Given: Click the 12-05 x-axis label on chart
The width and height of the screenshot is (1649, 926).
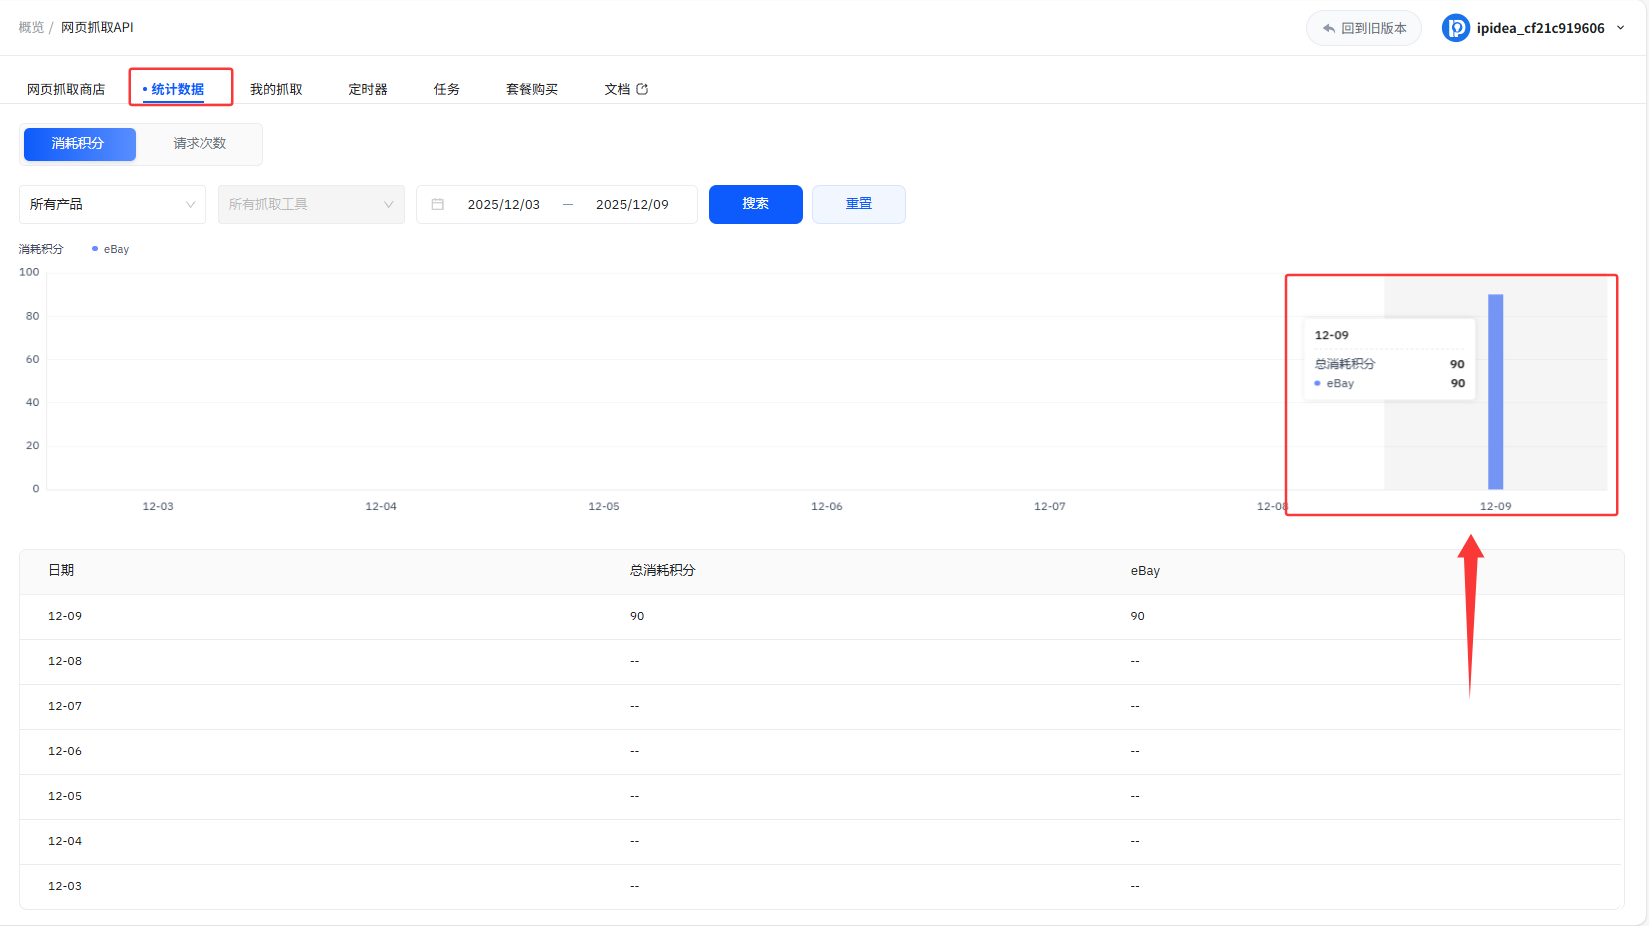Looking at the screenshot, I should pos(604,506).
